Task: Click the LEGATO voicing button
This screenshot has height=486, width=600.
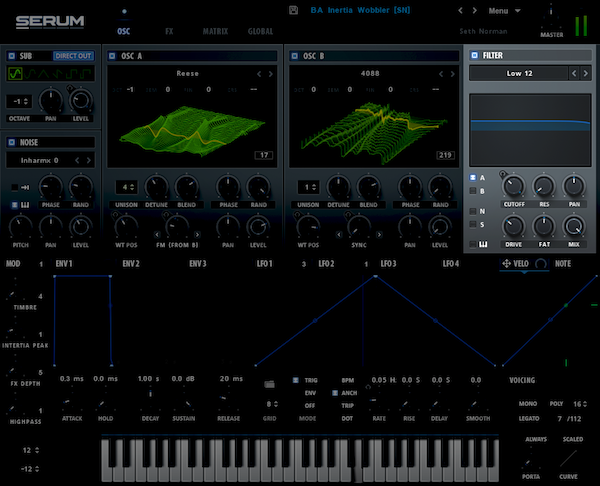Action: [x=529, y=419]
